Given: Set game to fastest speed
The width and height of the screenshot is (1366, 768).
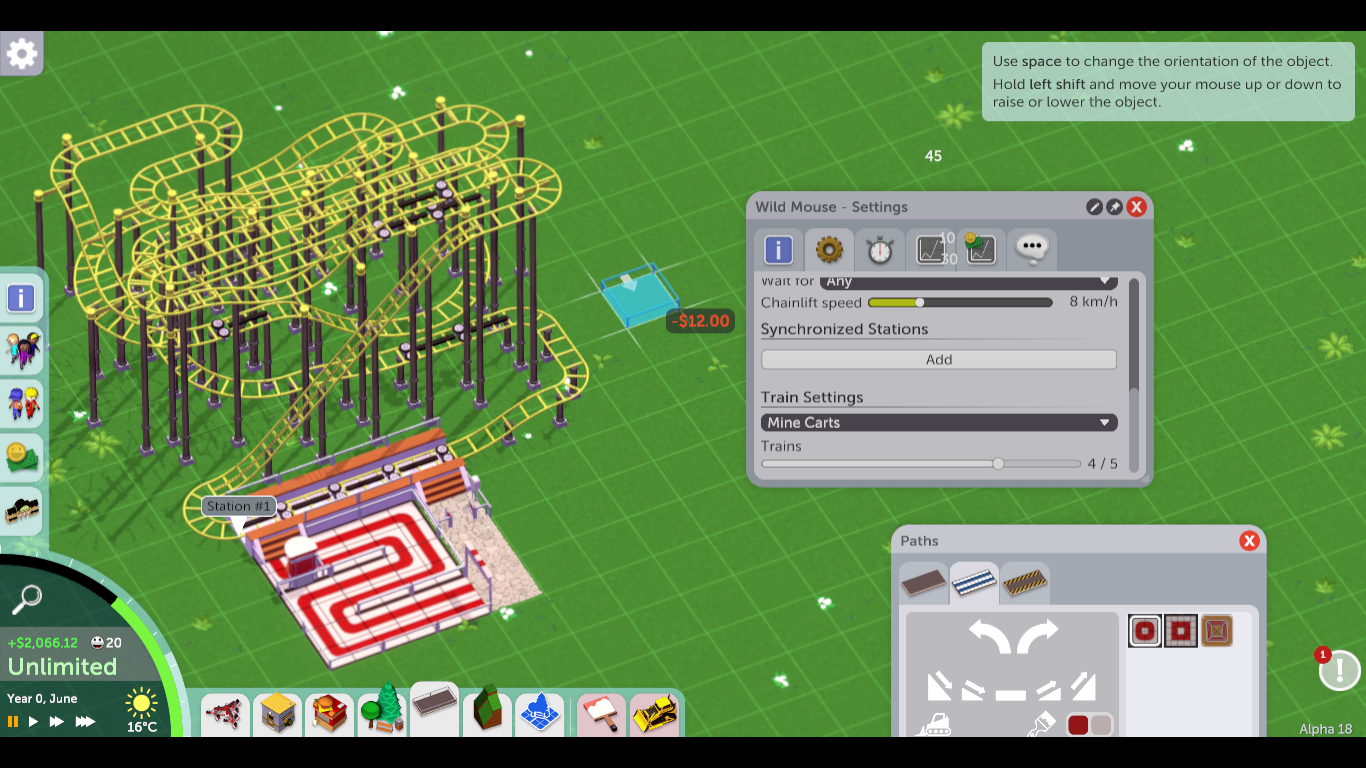Looking at the screenshot, I should tap(86, 721).
